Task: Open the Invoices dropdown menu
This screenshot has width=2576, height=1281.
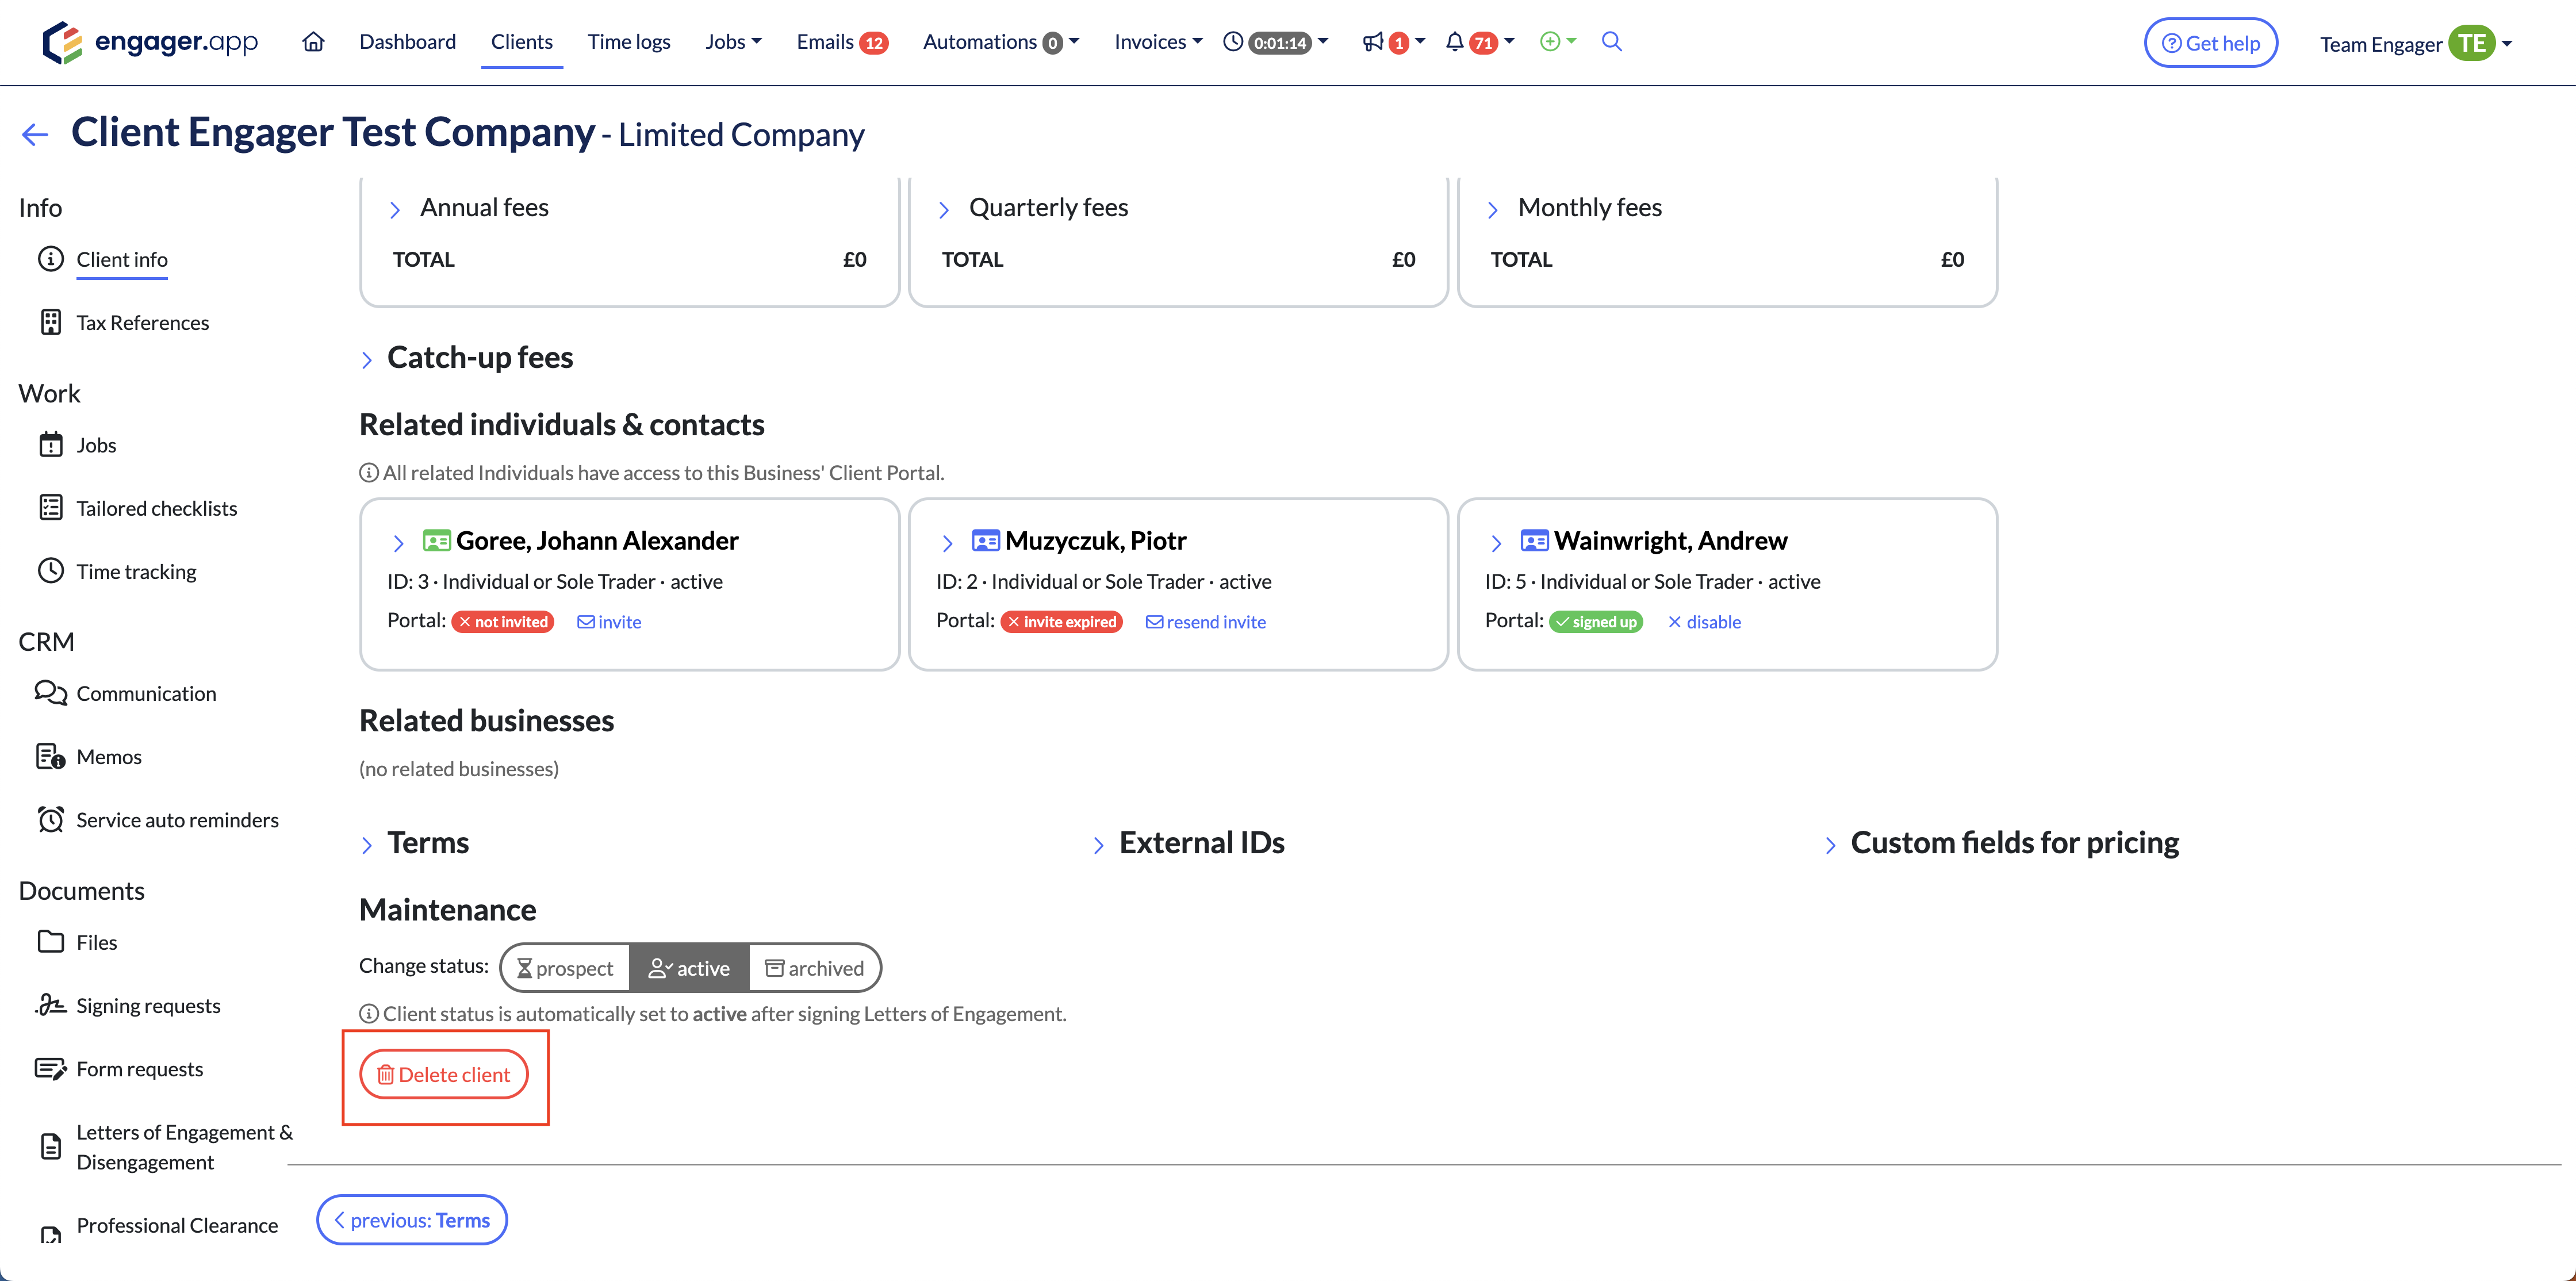Action: click(1157, 42)
